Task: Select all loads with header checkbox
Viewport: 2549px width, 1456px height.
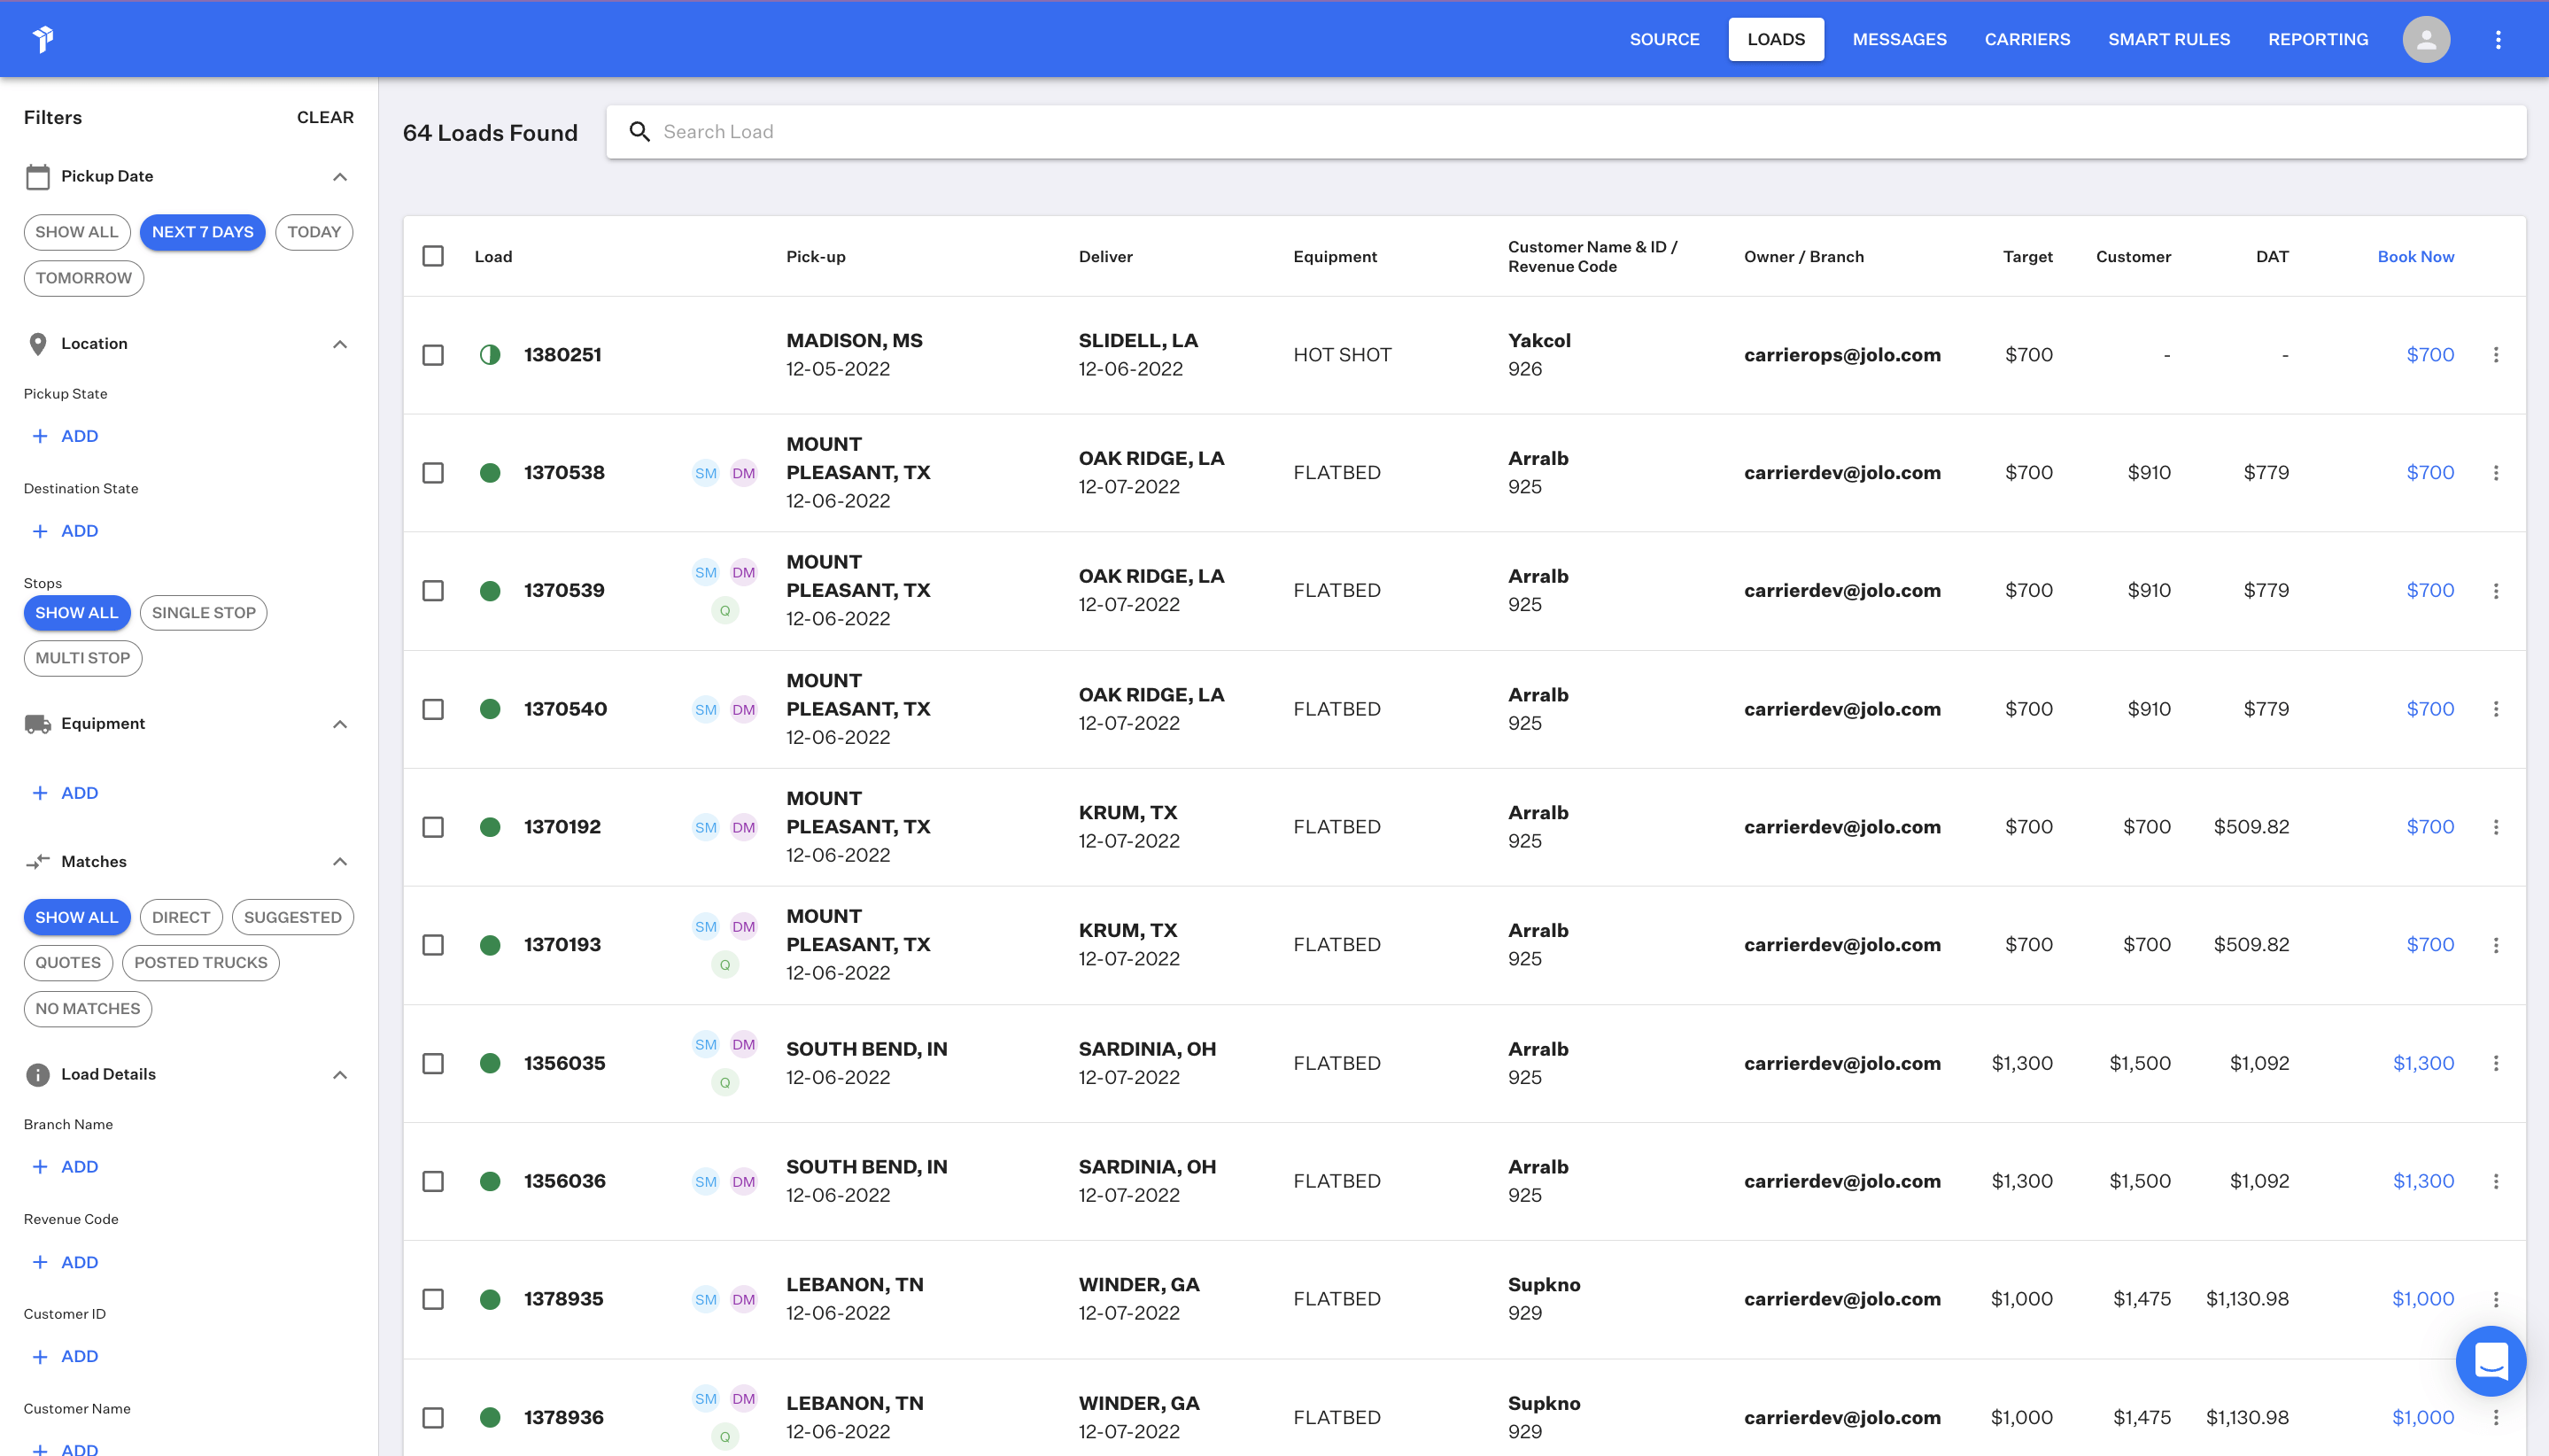Action: point(433,256)
